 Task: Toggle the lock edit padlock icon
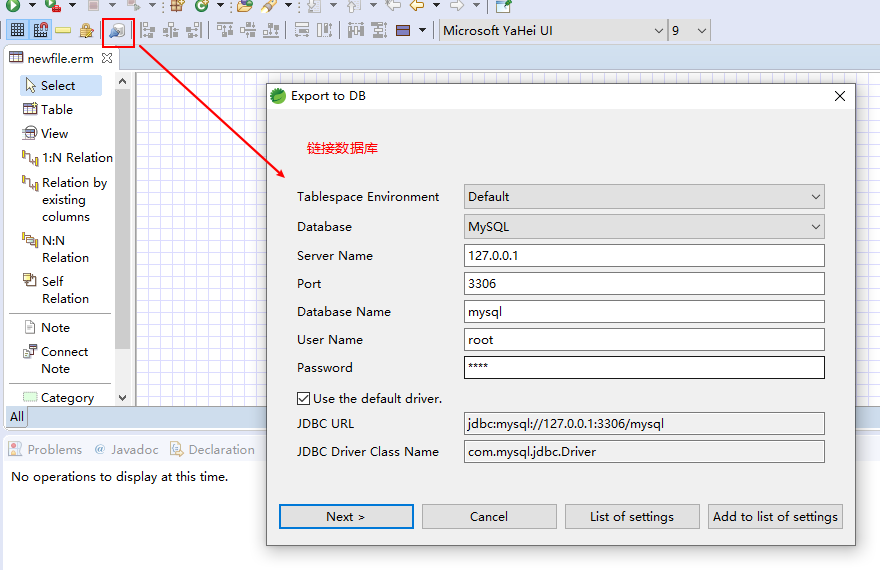click(x=86, y=30)
